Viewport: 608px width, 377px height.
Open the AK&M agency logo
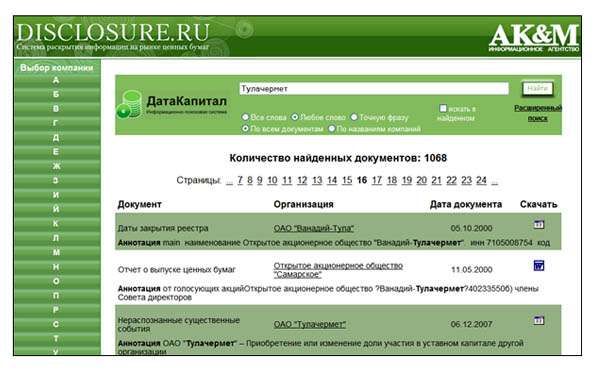pyautogui.click(x=534, y=38)
